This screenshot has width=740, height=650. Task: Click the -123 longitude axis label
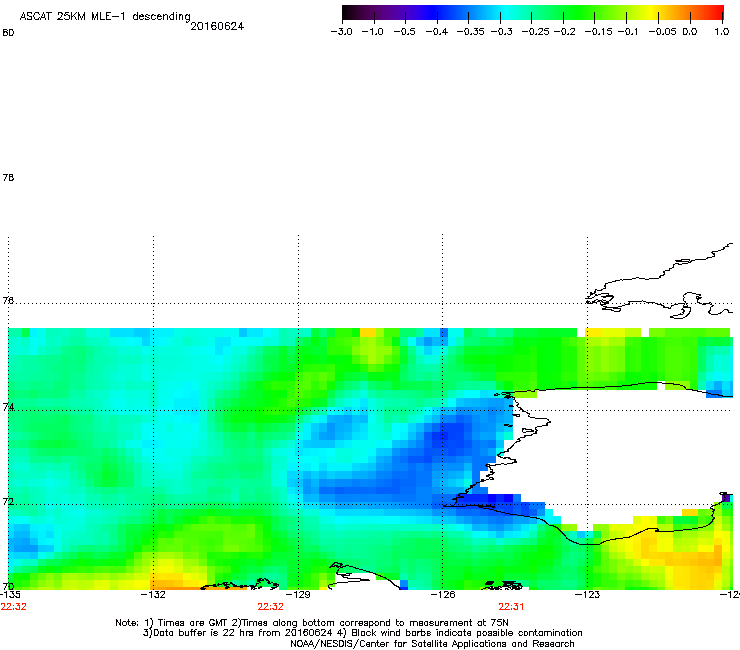(x=587, y=594)
